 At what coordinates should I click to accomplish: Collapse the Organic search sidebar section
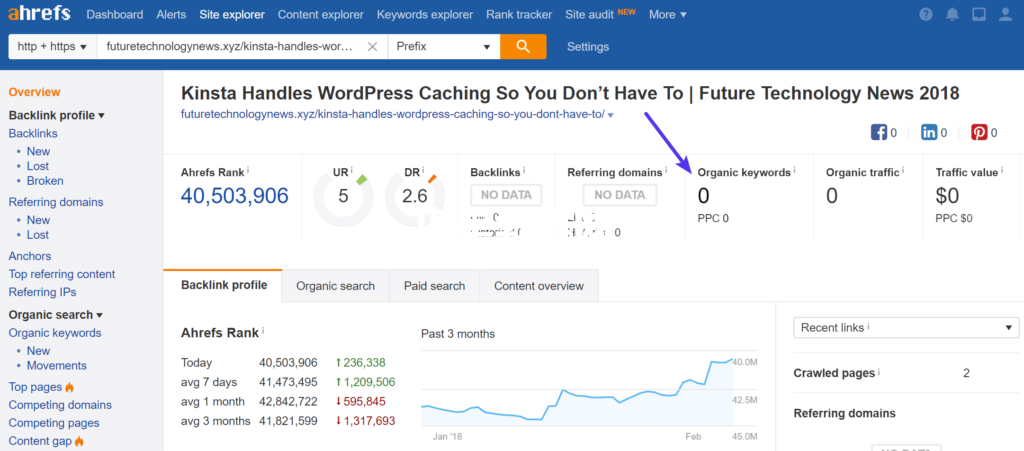click(56, 315)
